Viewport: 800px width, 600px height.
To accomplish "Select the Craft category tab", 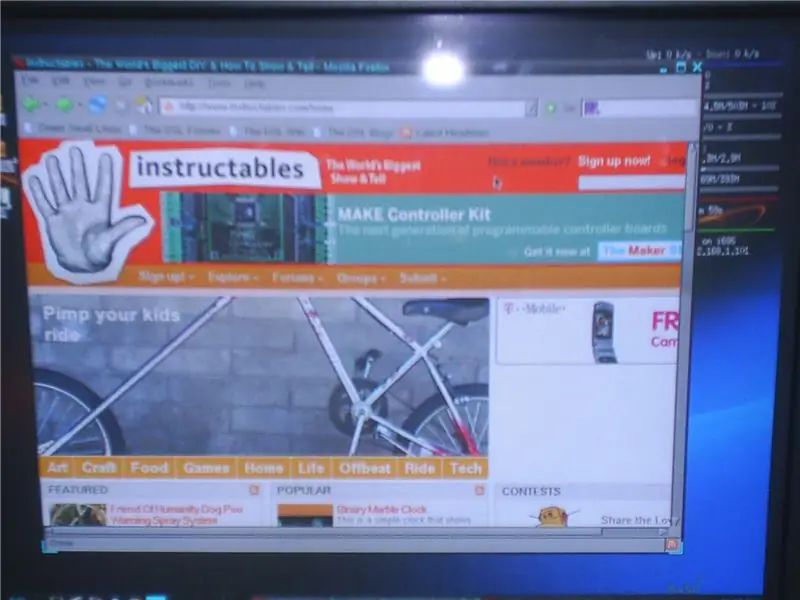I will (x=99, y=467).
